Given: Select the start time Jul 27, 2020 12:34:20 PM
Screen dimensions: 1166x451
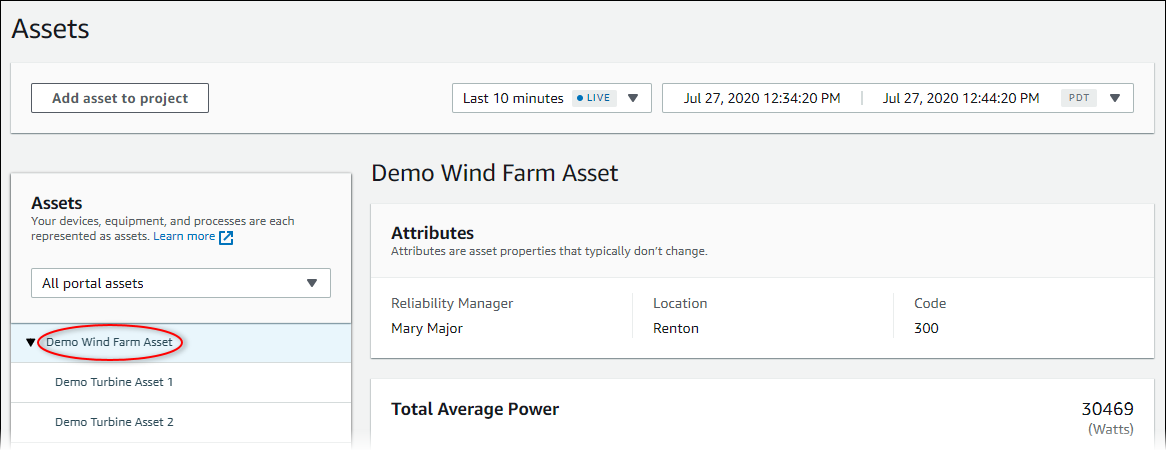Looking at the screenshot, I should [x=761, y=98].
